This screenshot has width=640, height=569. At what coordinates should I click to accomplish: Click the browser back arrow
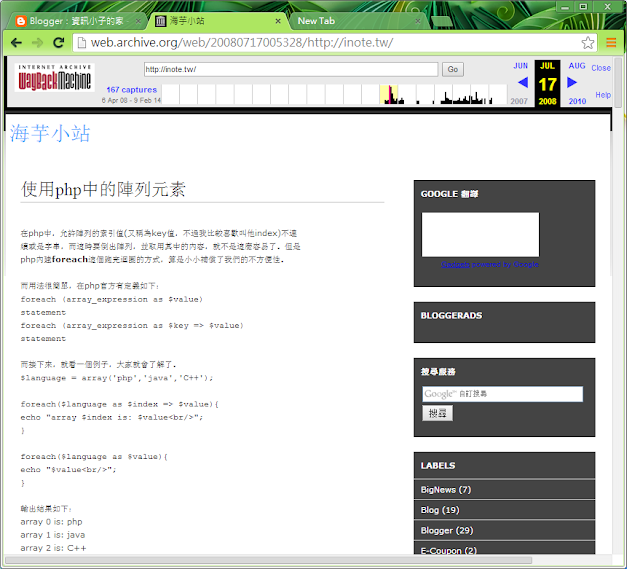[17, 42]
